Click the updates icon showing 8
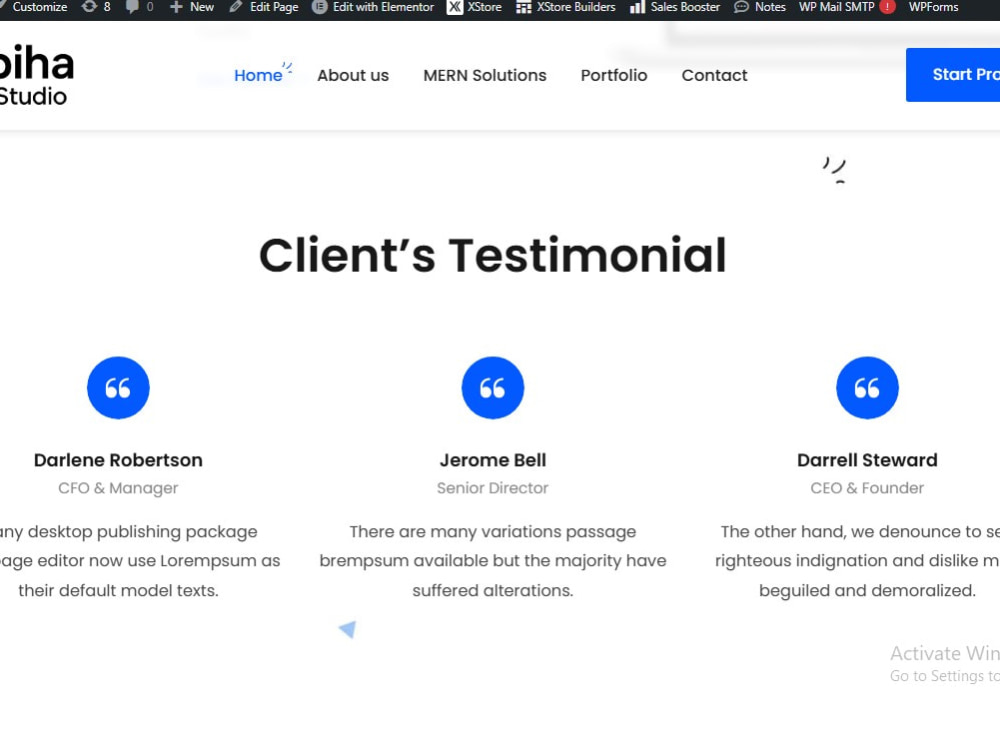The image size is (1000, 750). coord(89,7)
